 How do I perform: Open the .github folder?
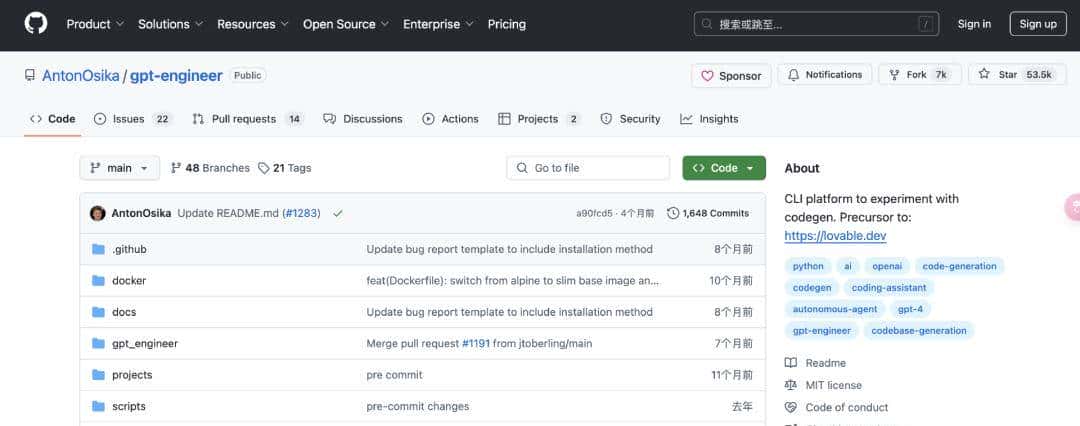pyautogui.click(x=129, y=250)
